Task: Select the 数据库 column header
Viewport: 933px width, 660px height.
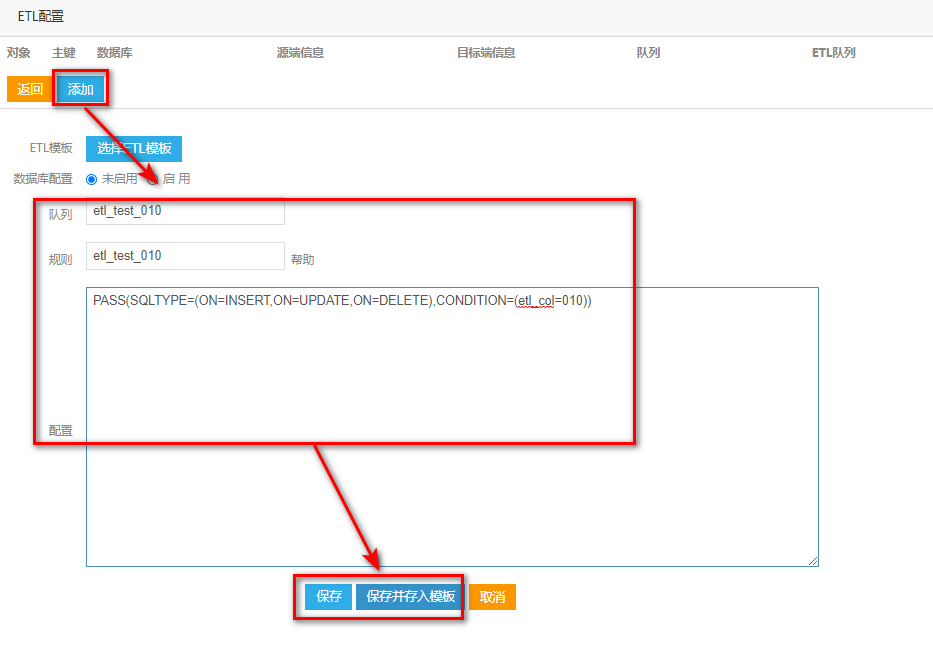Action: click(114, 53)
